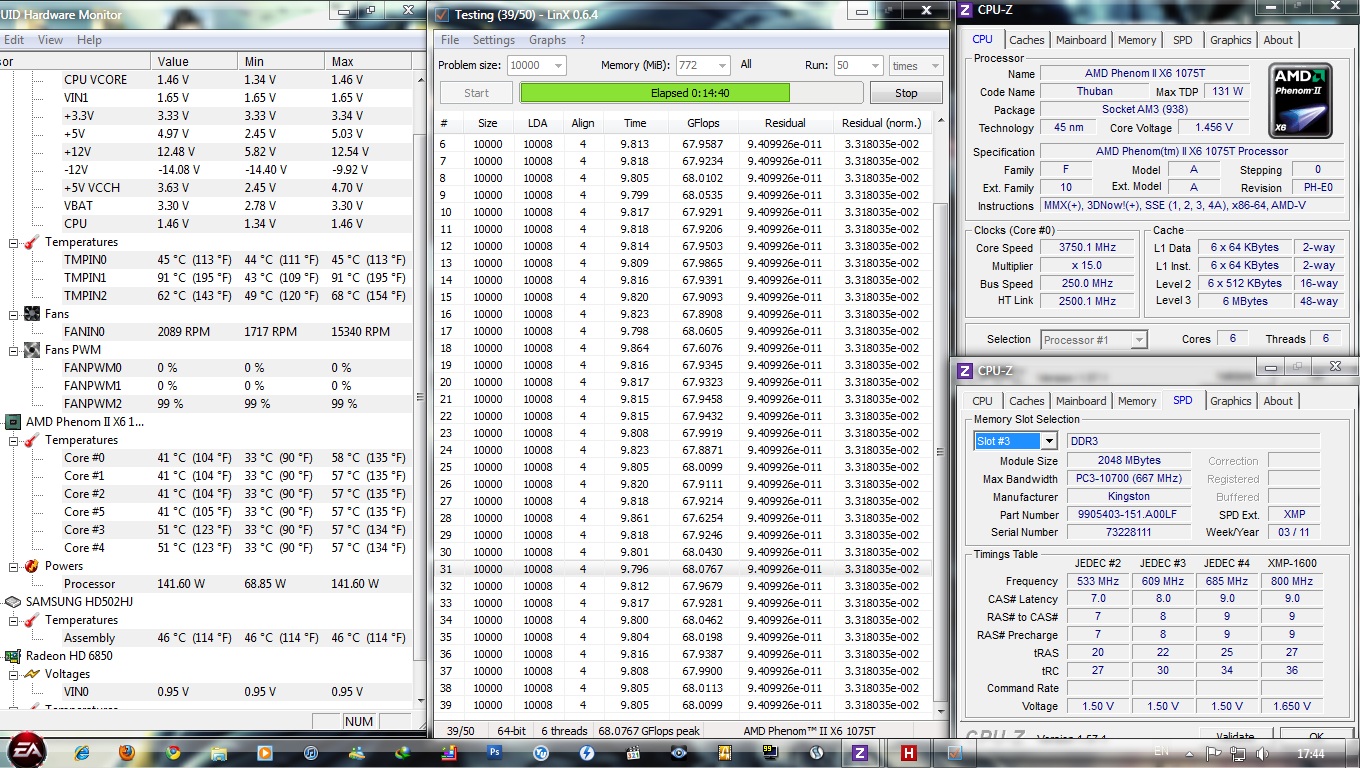This screenshot has width=1360, height=768.
Task: Collapse the Powers tree node
Action: [15, 566]
